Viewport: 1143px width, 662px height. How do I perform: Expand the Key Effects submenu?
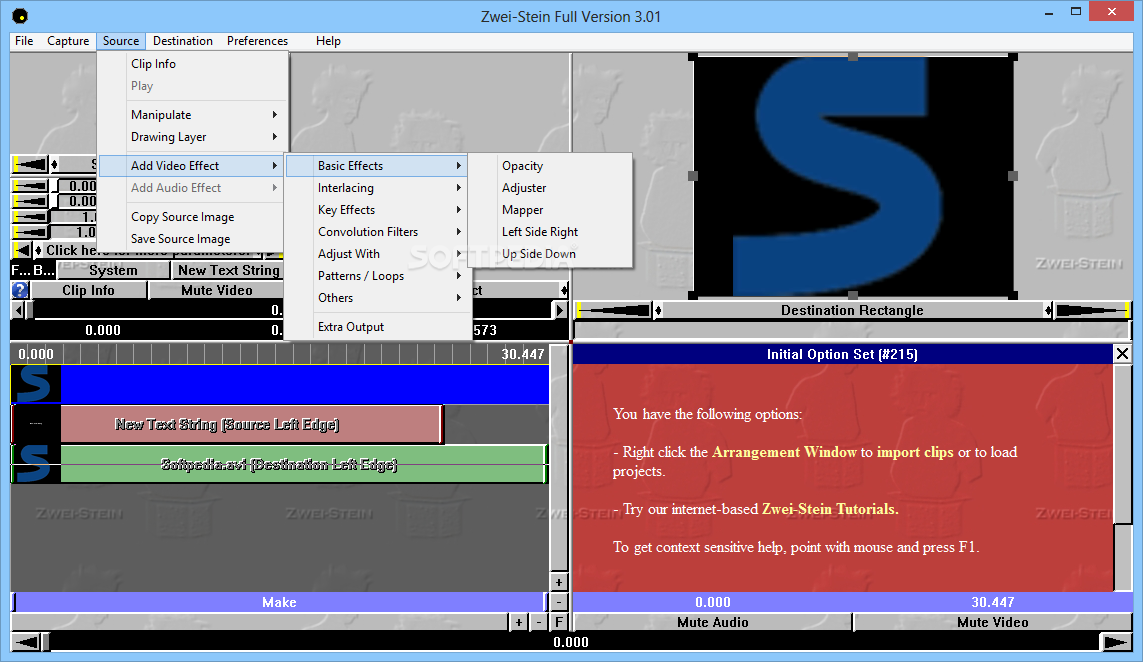[x=377, y=209]
